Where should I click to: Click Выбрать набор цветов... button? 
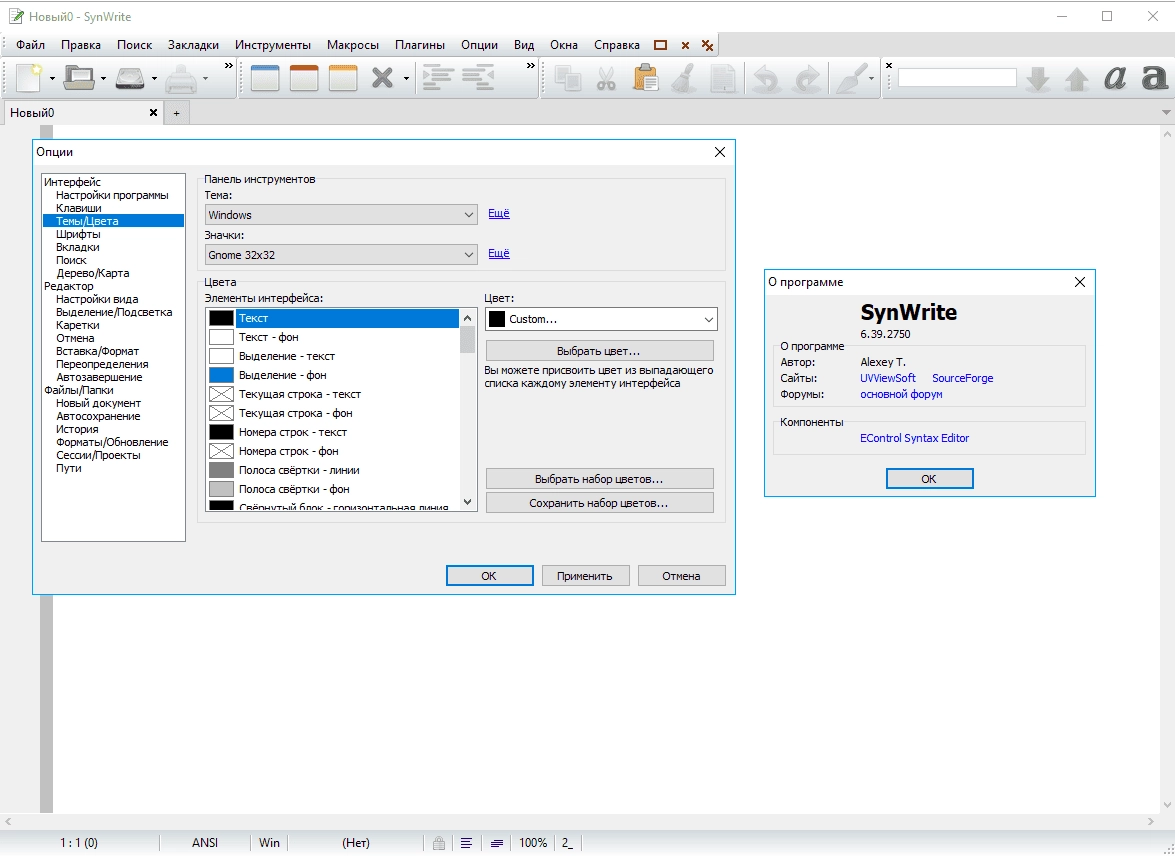599,479
